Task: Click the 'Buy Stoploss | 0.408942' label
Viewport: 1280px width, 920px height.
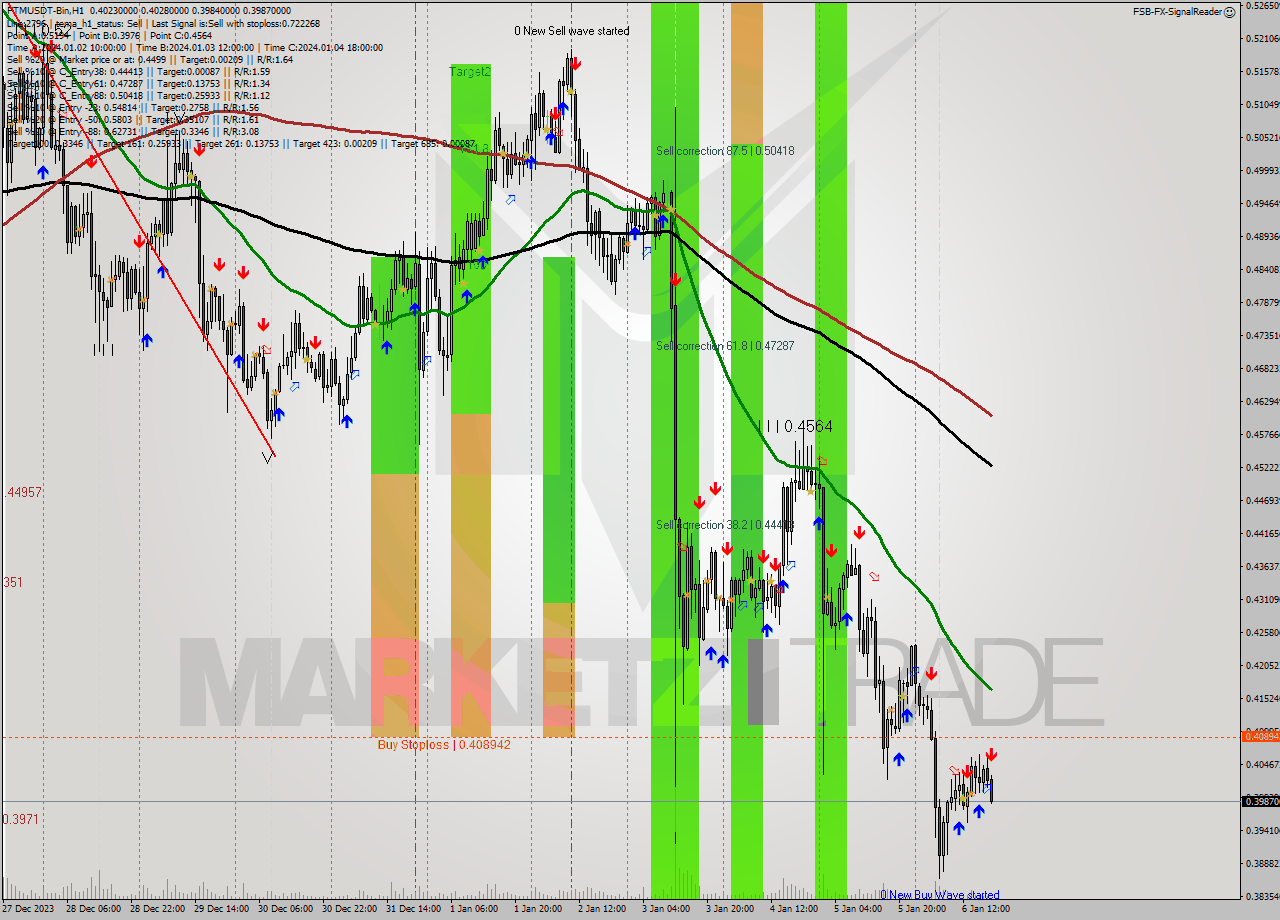Action: pos(444,745)
